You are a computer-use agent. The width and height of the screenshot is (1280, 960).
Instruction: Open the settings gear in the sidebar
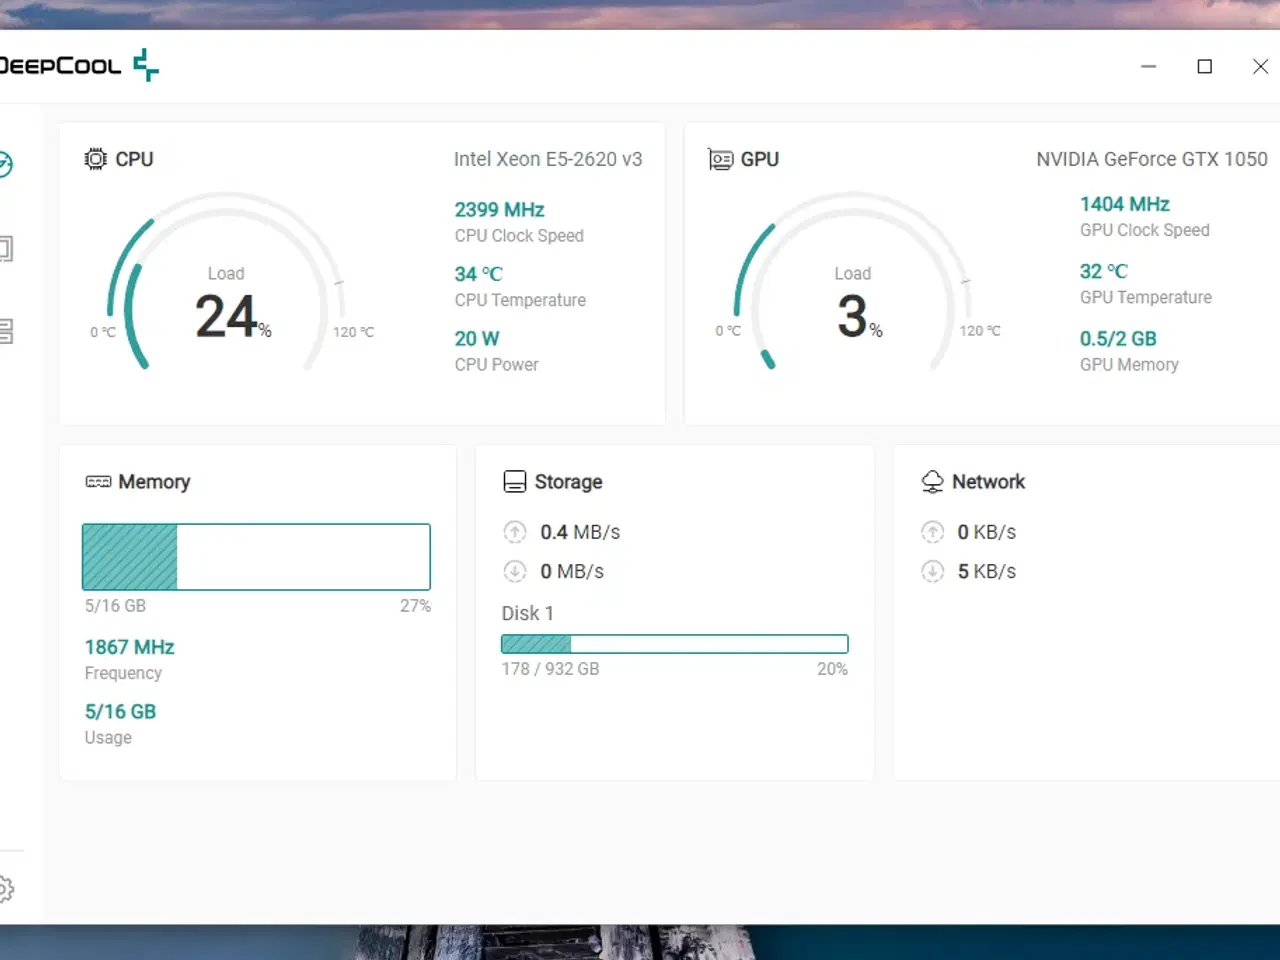point(5,889)
